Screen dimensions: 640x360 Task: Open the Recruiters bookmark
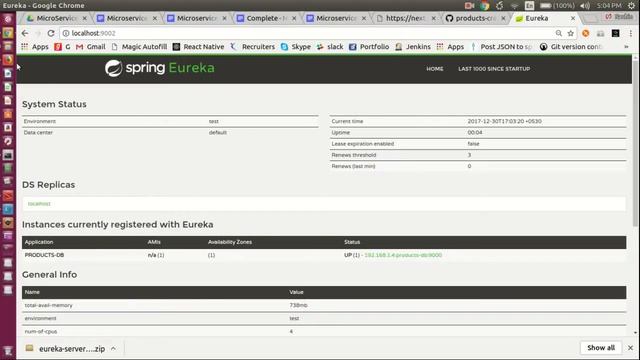pos(253,47)
